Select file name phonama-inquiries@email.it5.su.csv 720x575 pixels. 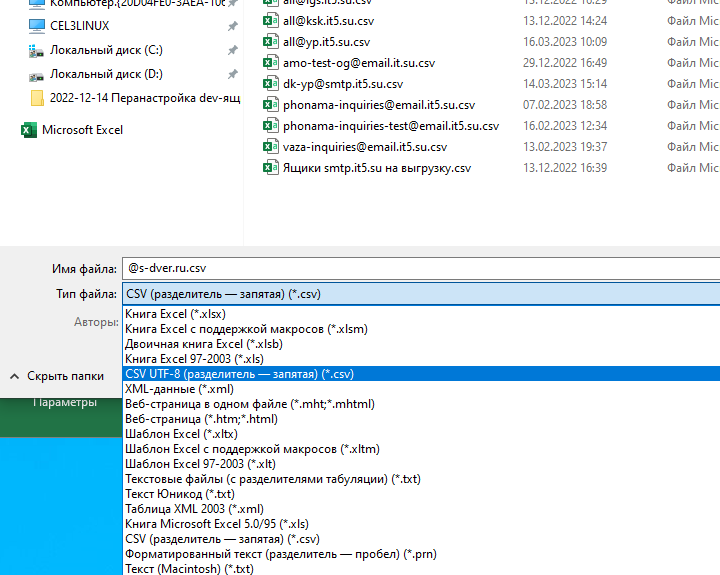pyautogui.click(x=379, y=105)
